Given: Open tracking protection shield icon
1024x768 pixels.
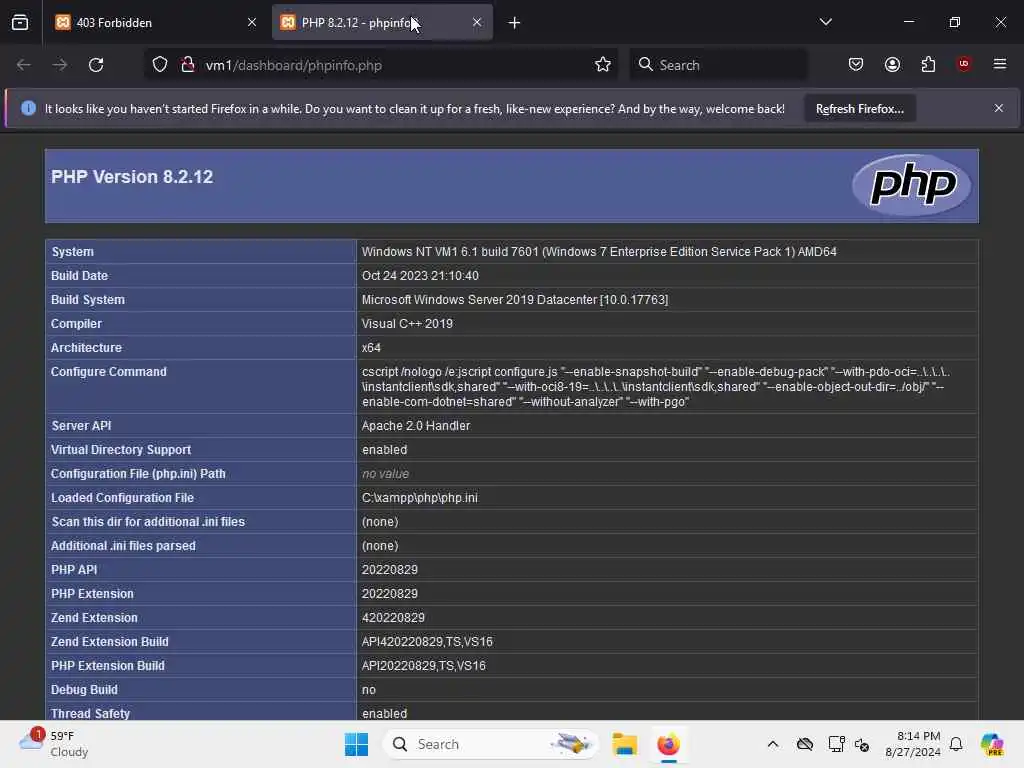Looking at the screenshot, I should (160, 65).
